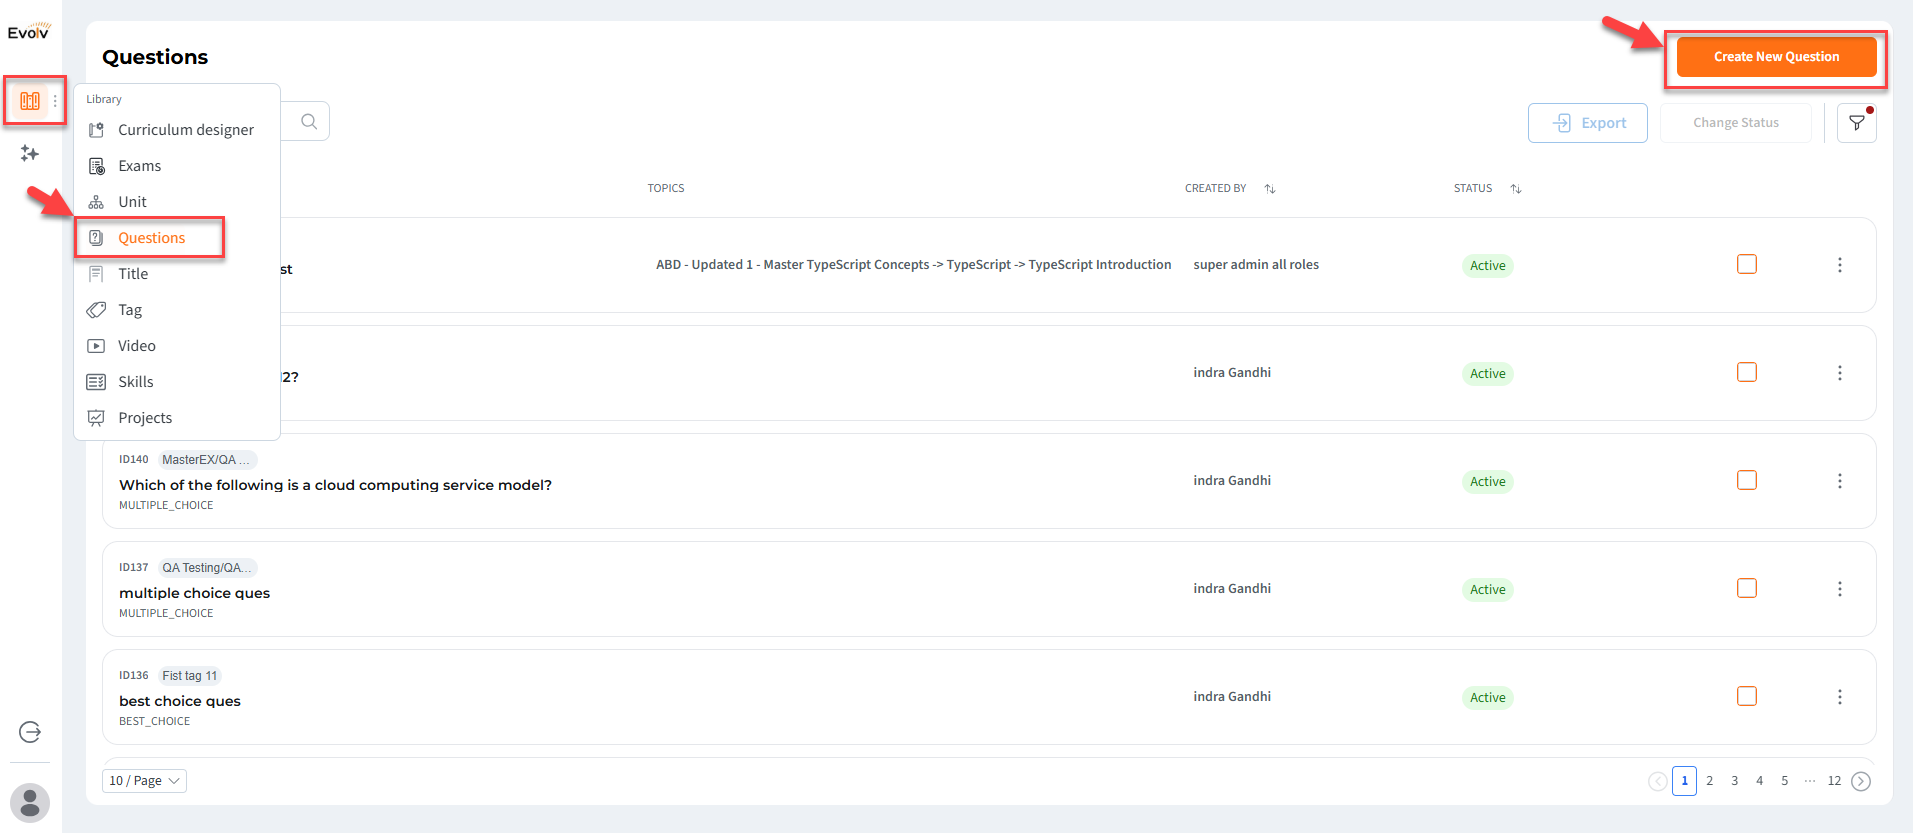The image size is (1913, 833).
Task: Select checkbox for multiple choice ques
Action: (1747, 588)
